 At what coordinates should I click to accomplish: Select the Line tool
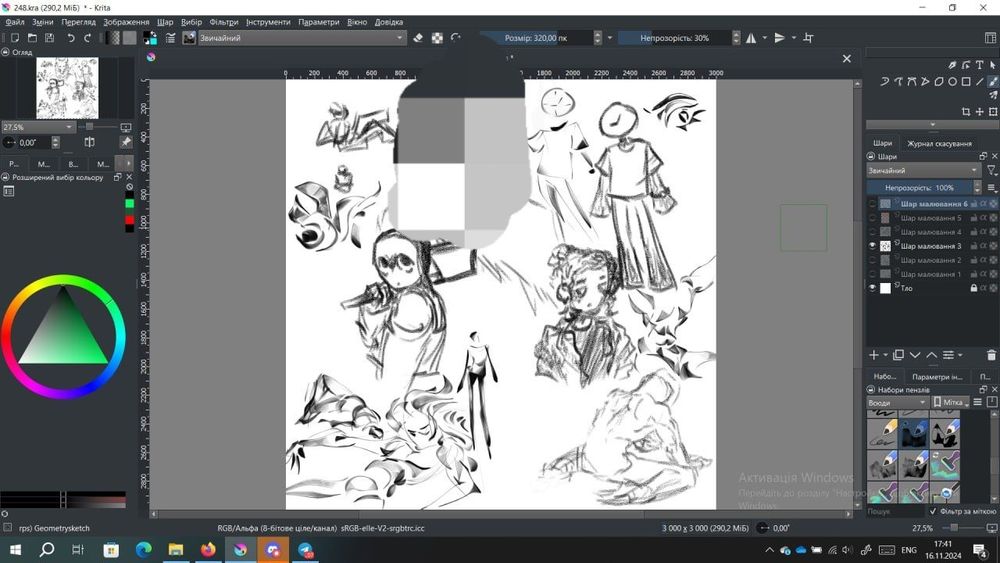(980, 82)
